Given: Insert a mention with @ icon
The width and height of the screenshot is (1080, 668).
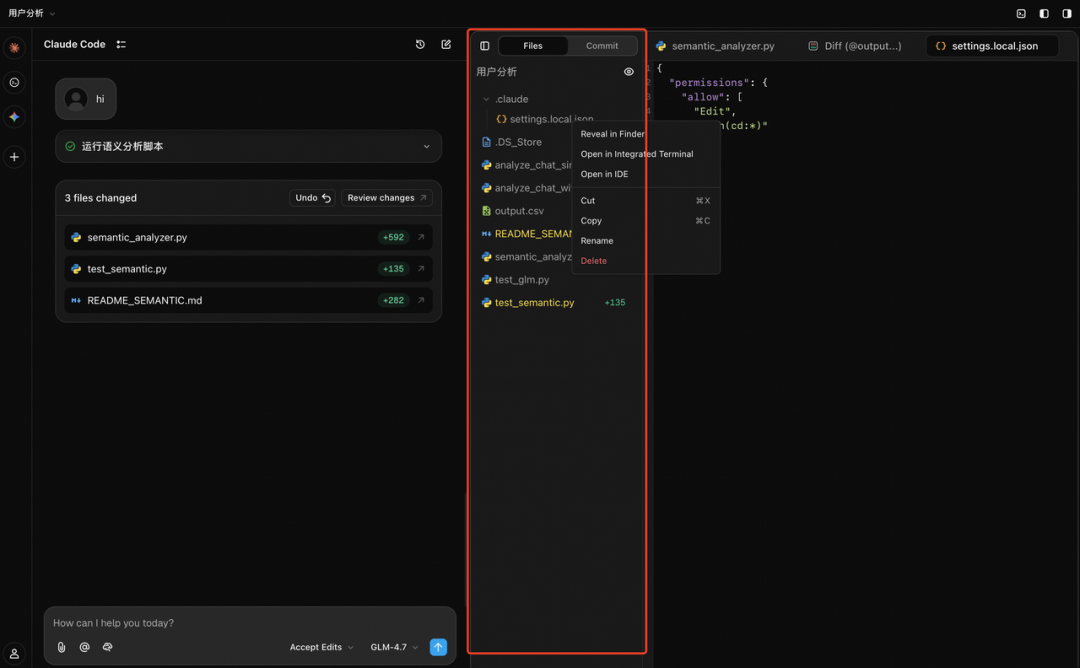Looking at the screenshot, I should pyautogui.click(x=85, y=647).
